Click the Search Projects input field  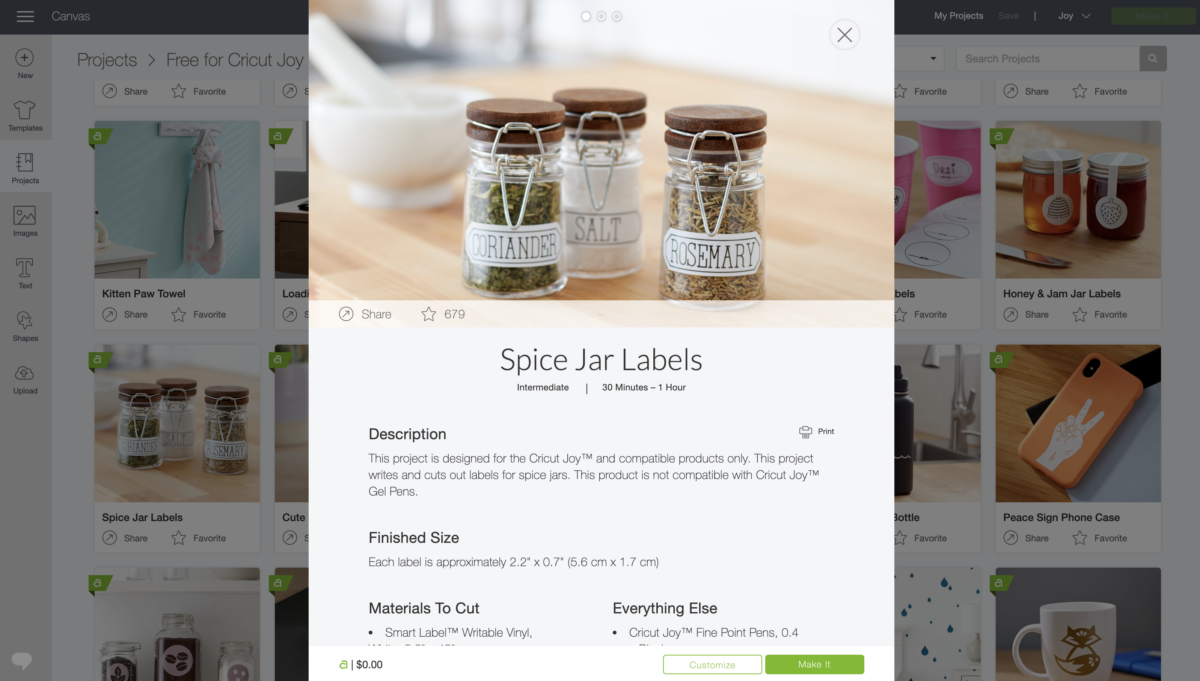pyautogui.click(x=1049, y=58)
